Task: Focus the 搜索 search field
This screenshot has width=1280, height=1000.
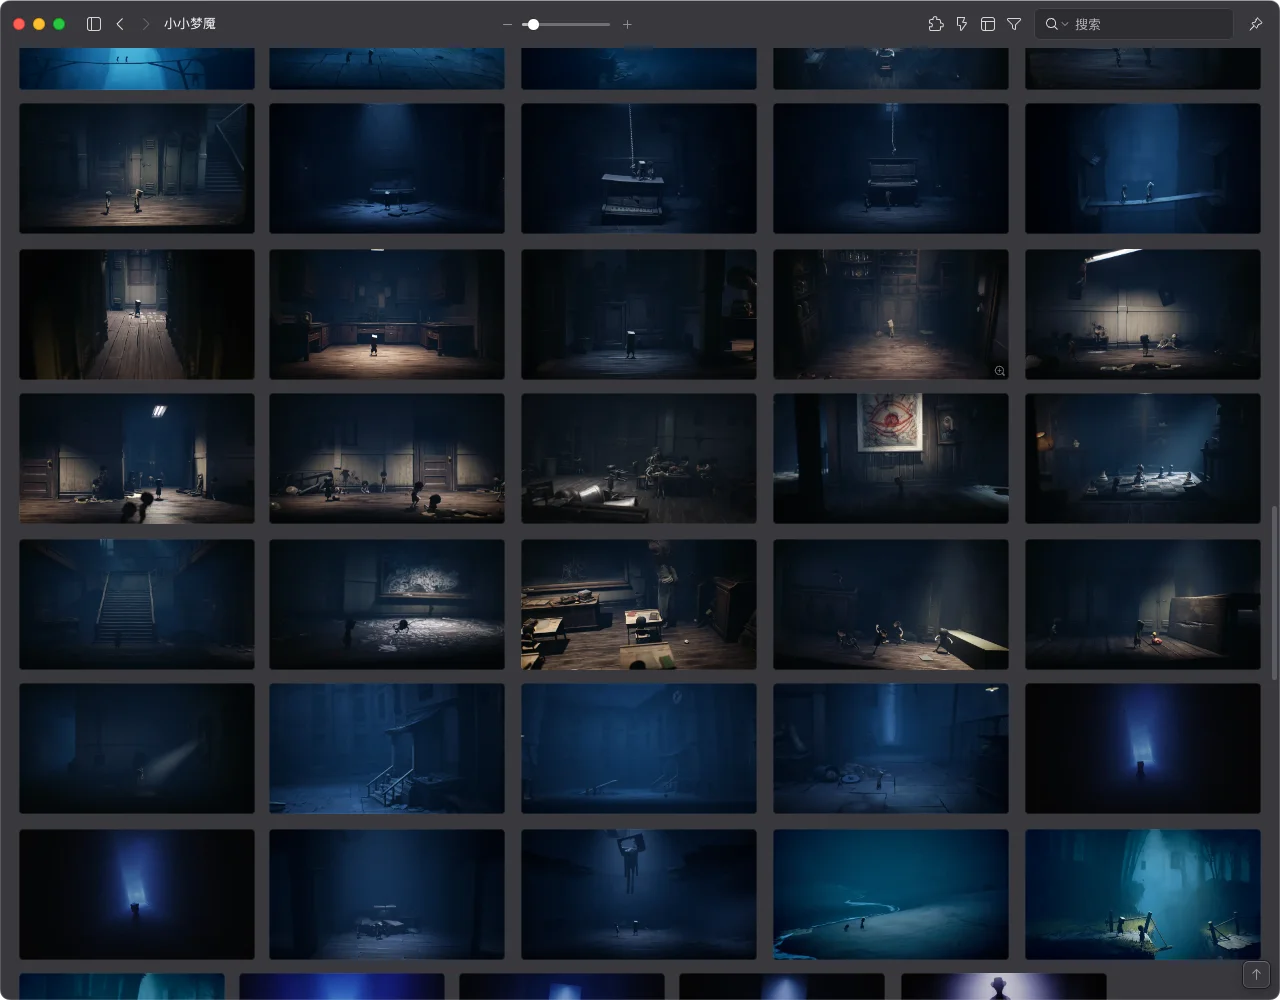Action: 1134,24
